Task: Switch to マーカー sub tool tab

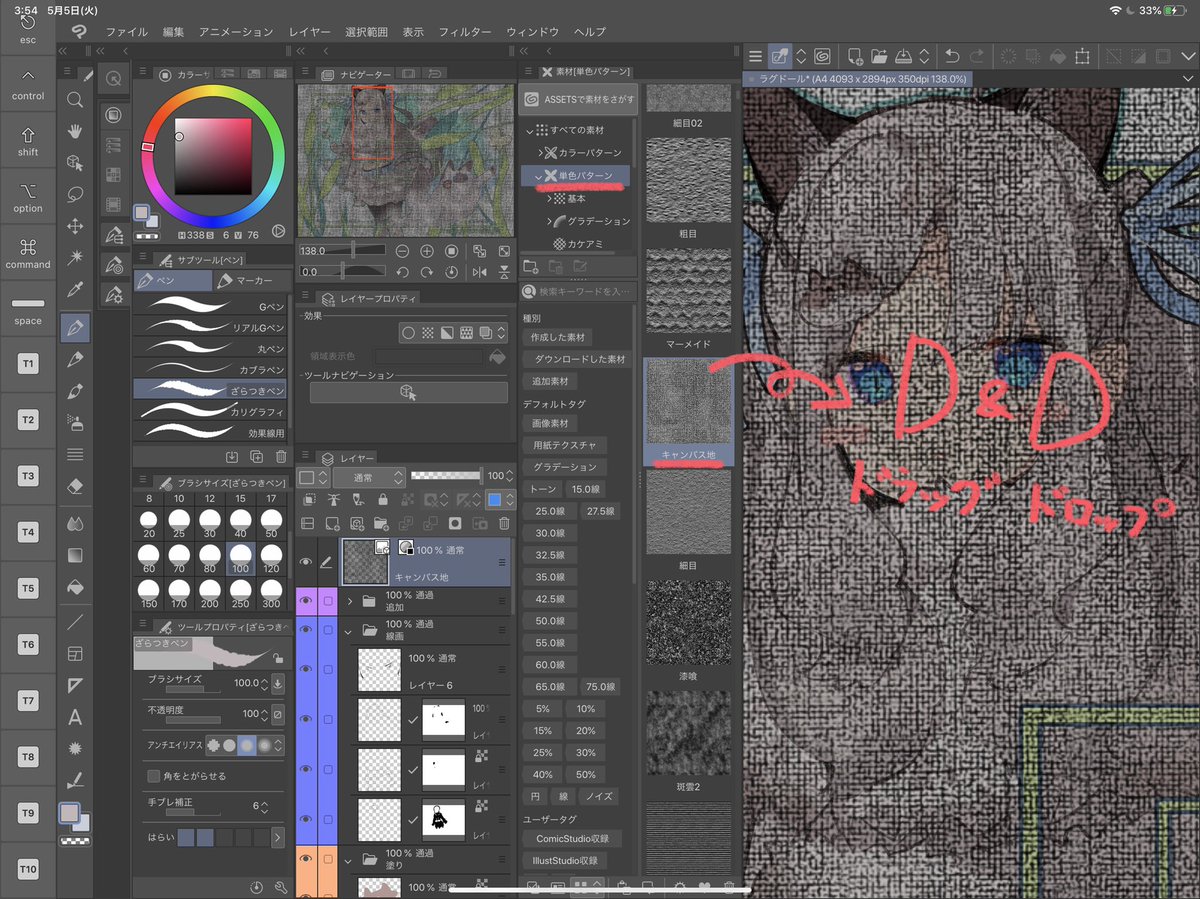Action: [251, 281]
